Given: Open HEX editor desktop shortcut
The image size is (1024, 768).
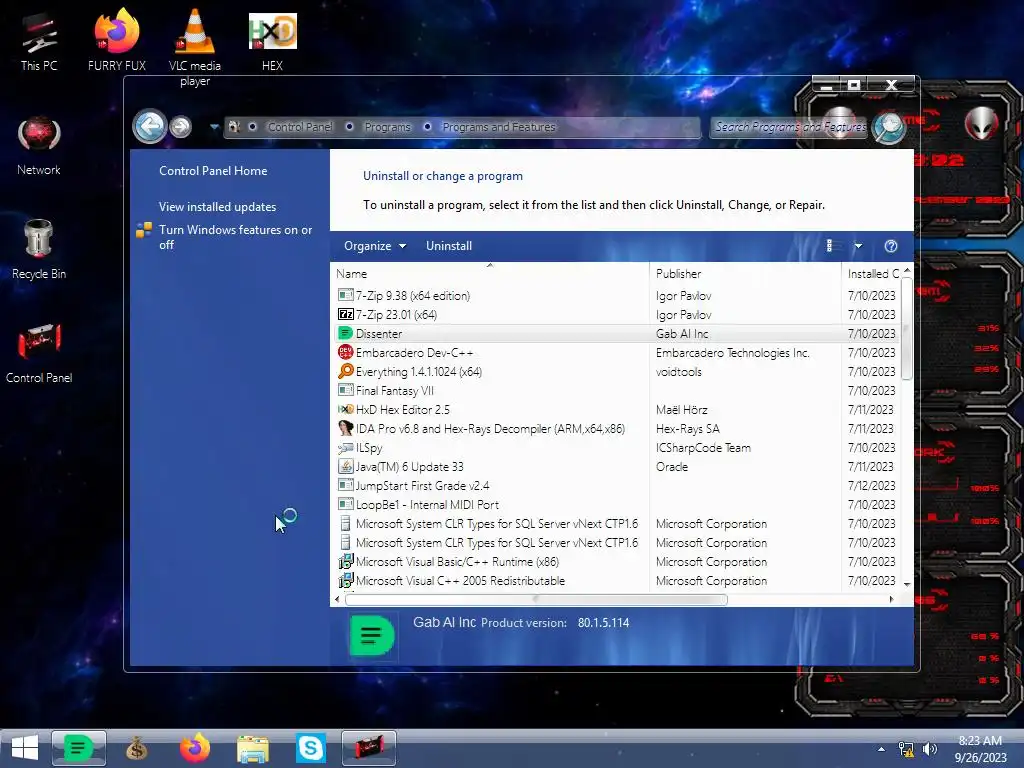Looking at the screenshot, I should pyautogui.click(x=272, y=41).
